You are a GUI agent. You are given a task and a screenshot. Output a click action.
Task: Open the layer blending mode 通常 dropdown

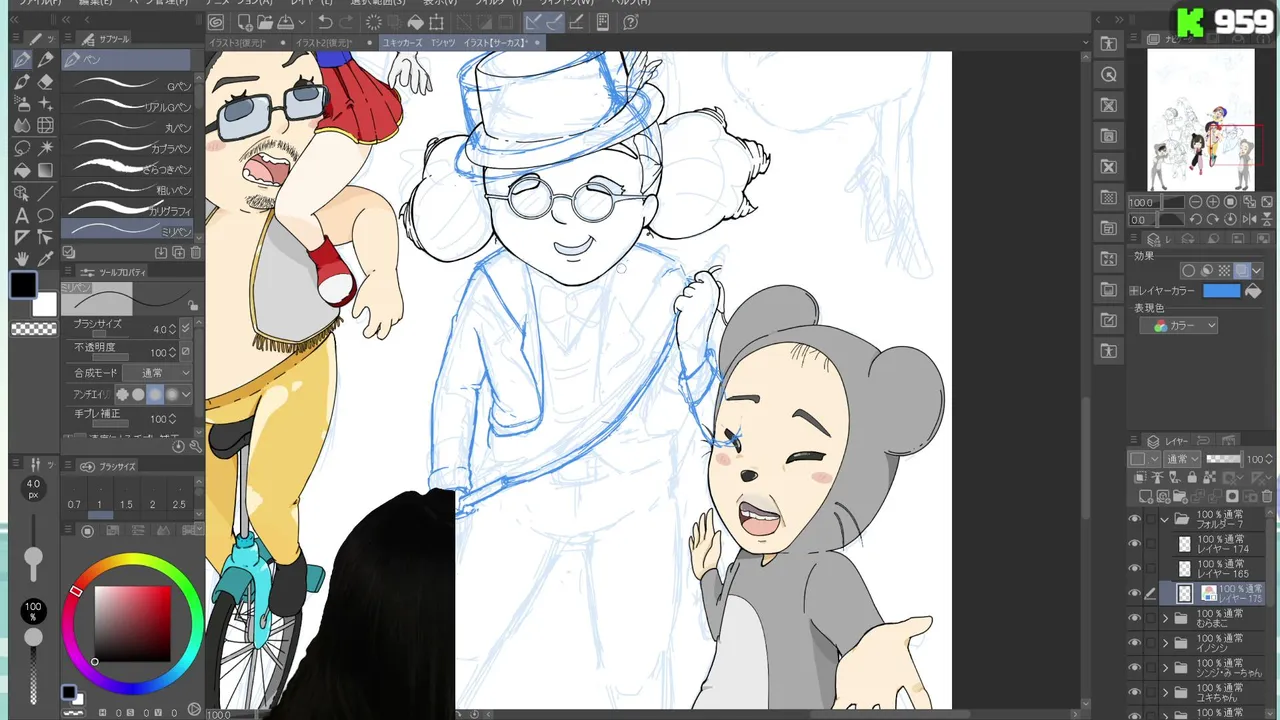point(1183,459)
